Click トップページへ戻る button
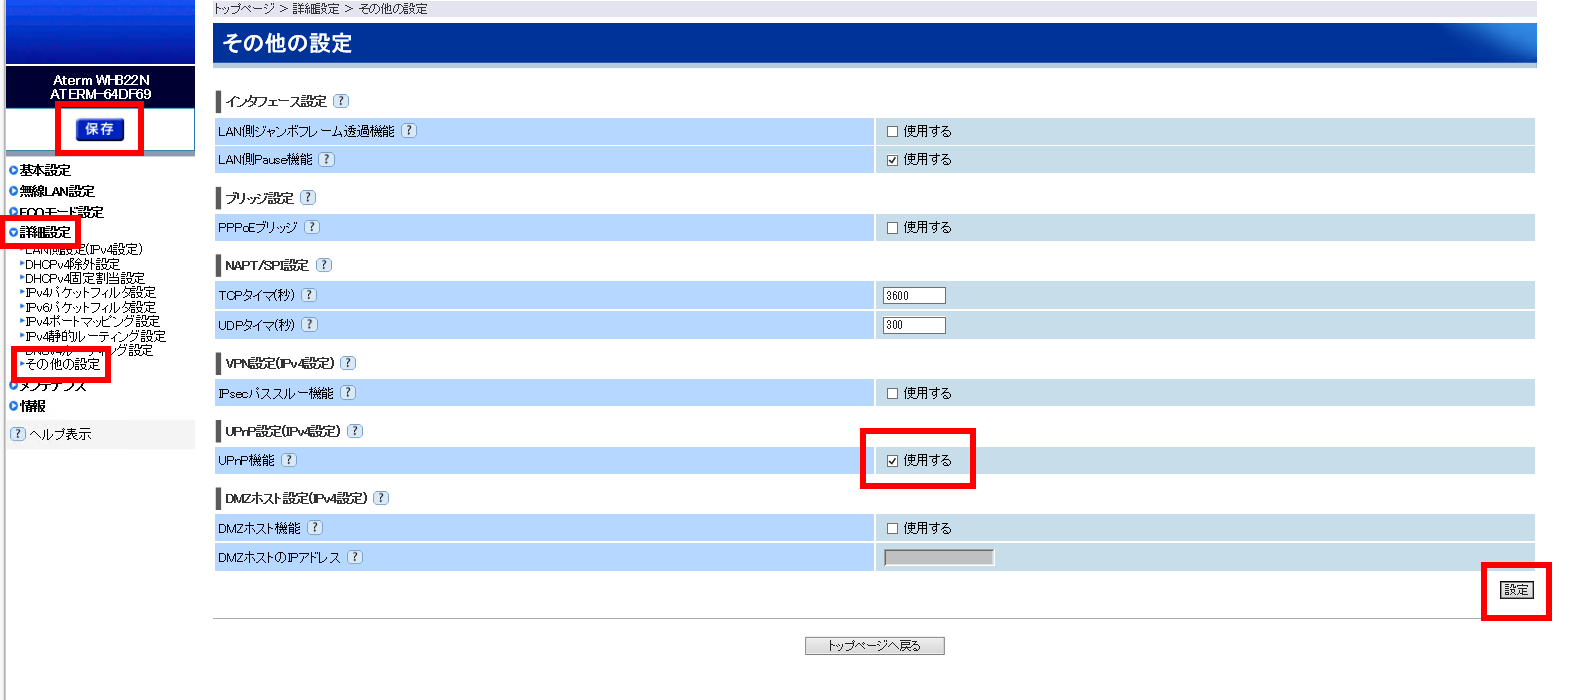 874,646
